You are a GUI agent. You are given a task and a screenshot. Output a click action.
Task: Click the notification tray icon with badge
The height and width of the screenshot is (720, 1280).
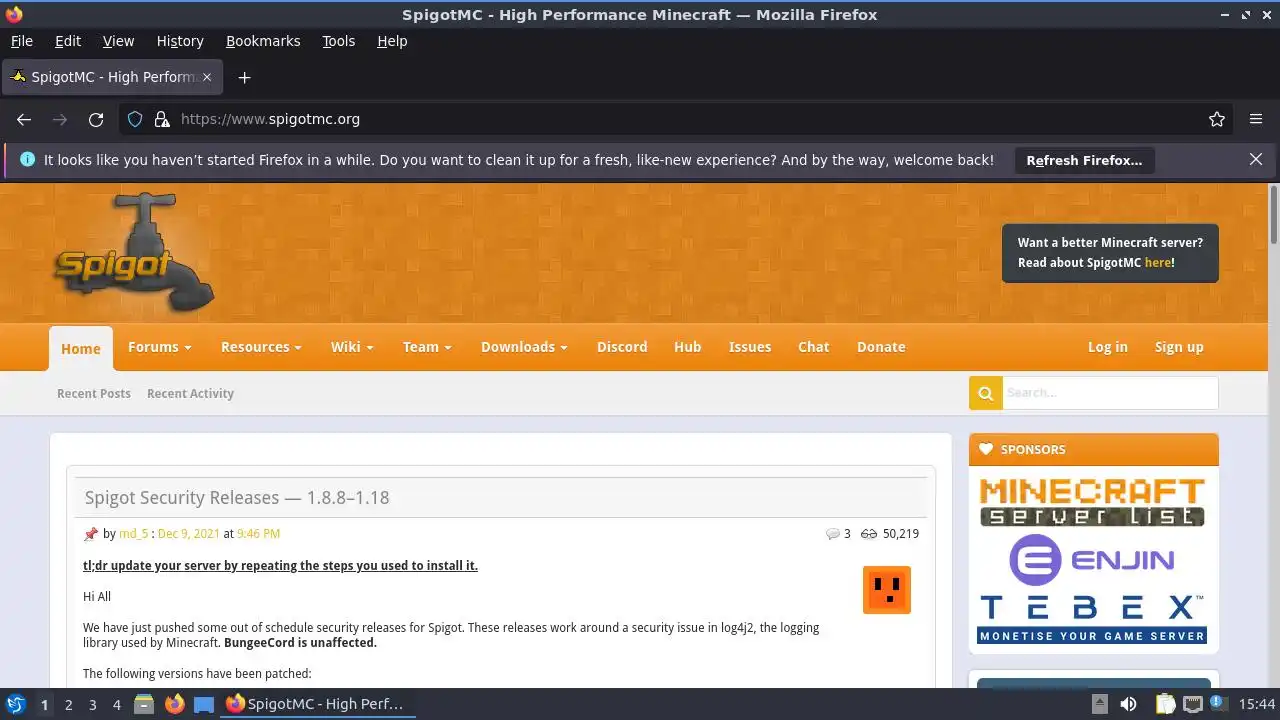coord(1220,704)
